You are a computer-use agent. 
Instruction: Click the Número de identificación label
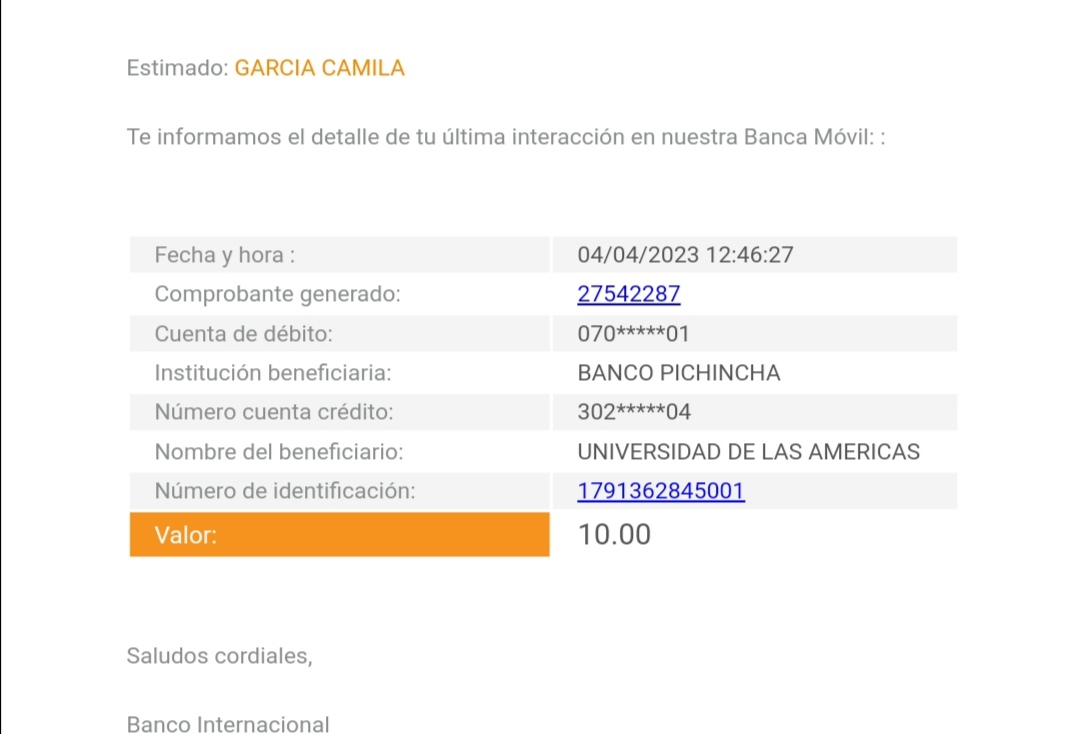(284, 491)
